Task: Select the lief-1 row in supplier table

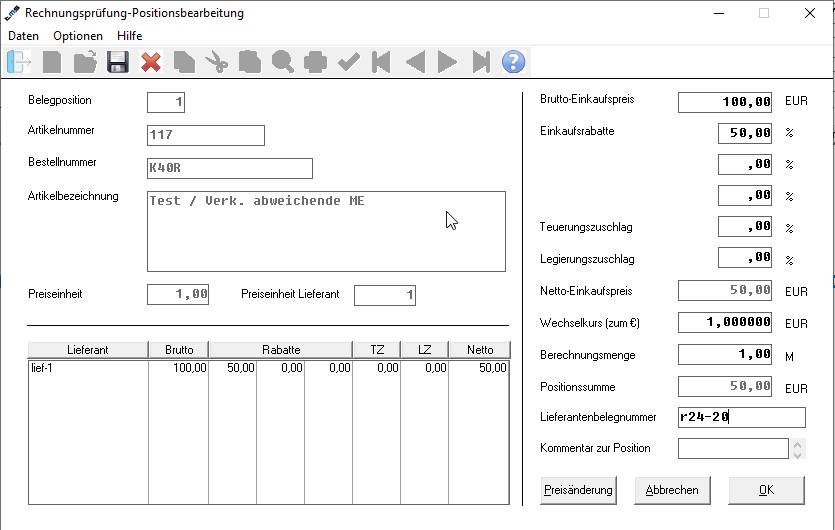Action: 268,368
